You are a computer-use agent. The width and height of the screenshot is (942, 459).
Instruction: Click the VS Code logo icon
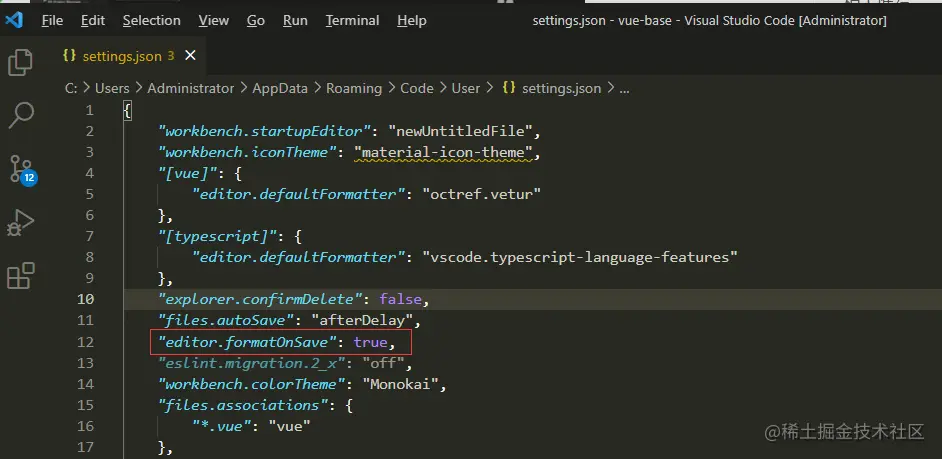click(x=14, y=20)
